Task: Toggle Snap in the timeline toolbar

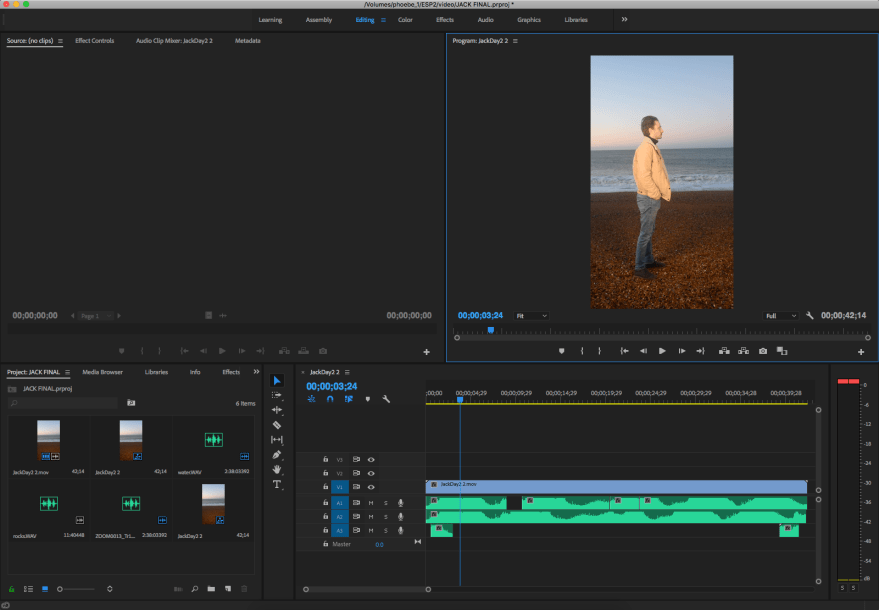Action: pyautogui.click(x=330, y=399)
